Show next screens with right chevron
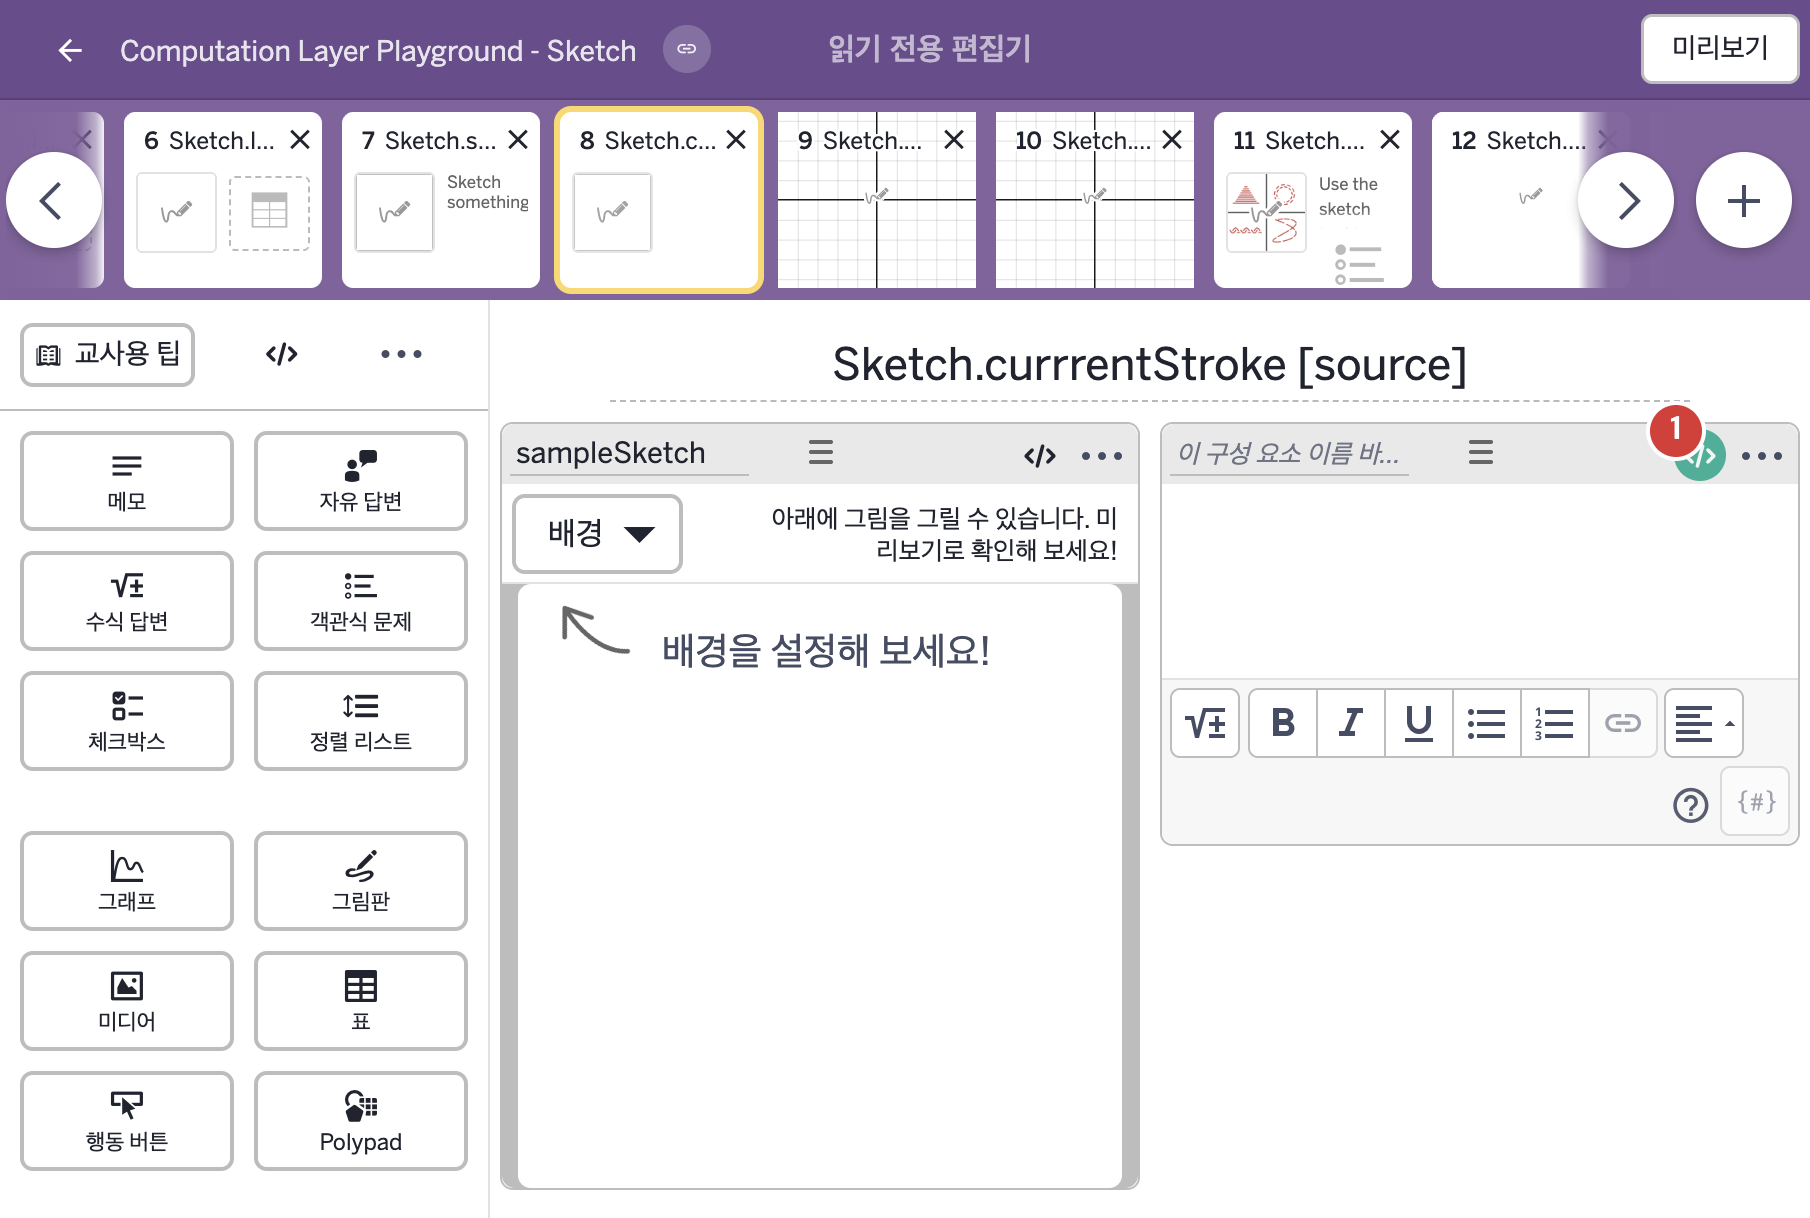 1626,200
